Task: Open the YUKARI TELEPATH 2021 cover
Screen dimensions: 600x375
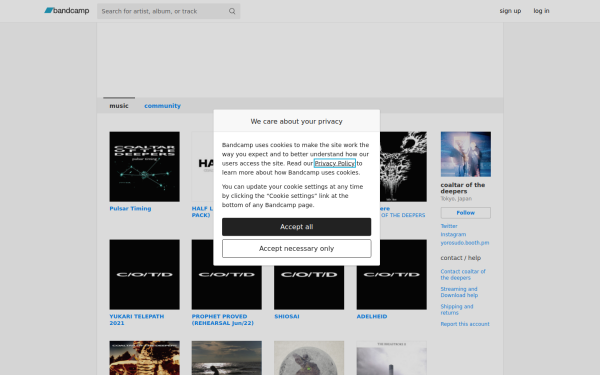Action: coord(144,274)
